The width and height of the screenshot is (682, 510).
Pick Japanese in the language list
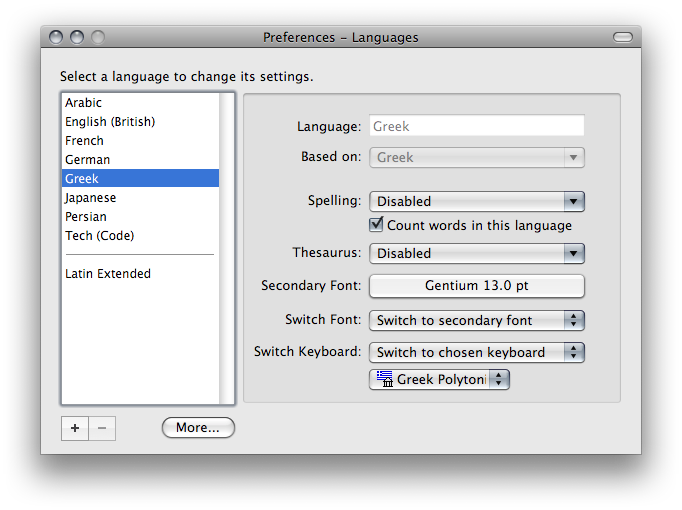click(91, 198)
